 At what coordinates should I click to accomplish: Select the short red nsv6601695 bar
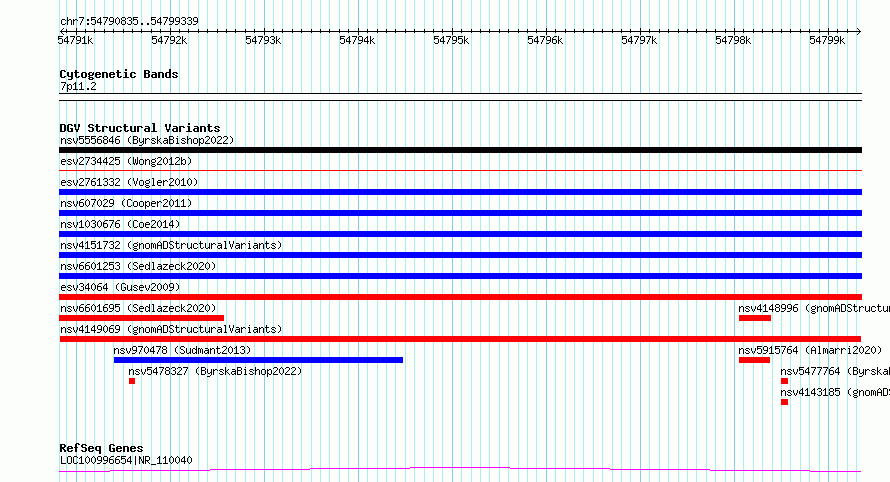(141, 318)
